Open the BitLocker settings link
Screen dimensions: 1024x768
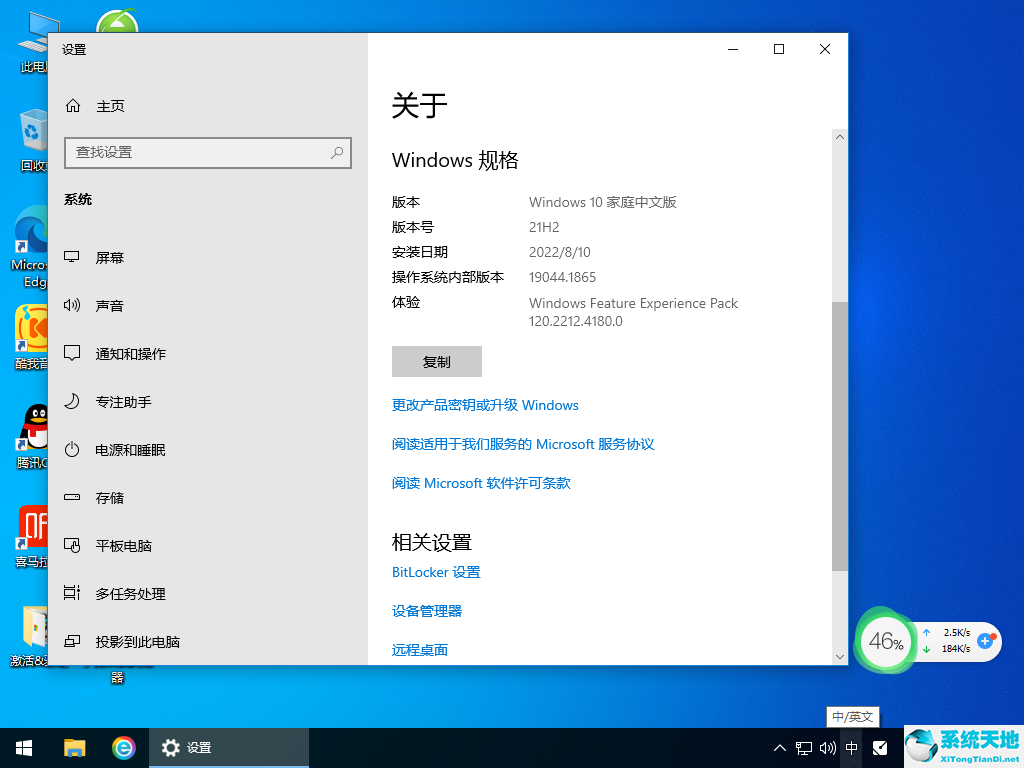coord(436,572)
